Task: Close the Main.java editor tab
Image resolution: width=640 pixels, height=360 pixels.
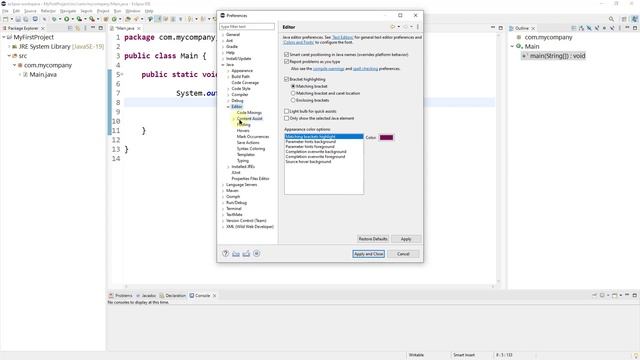Action: pos(139,28)
